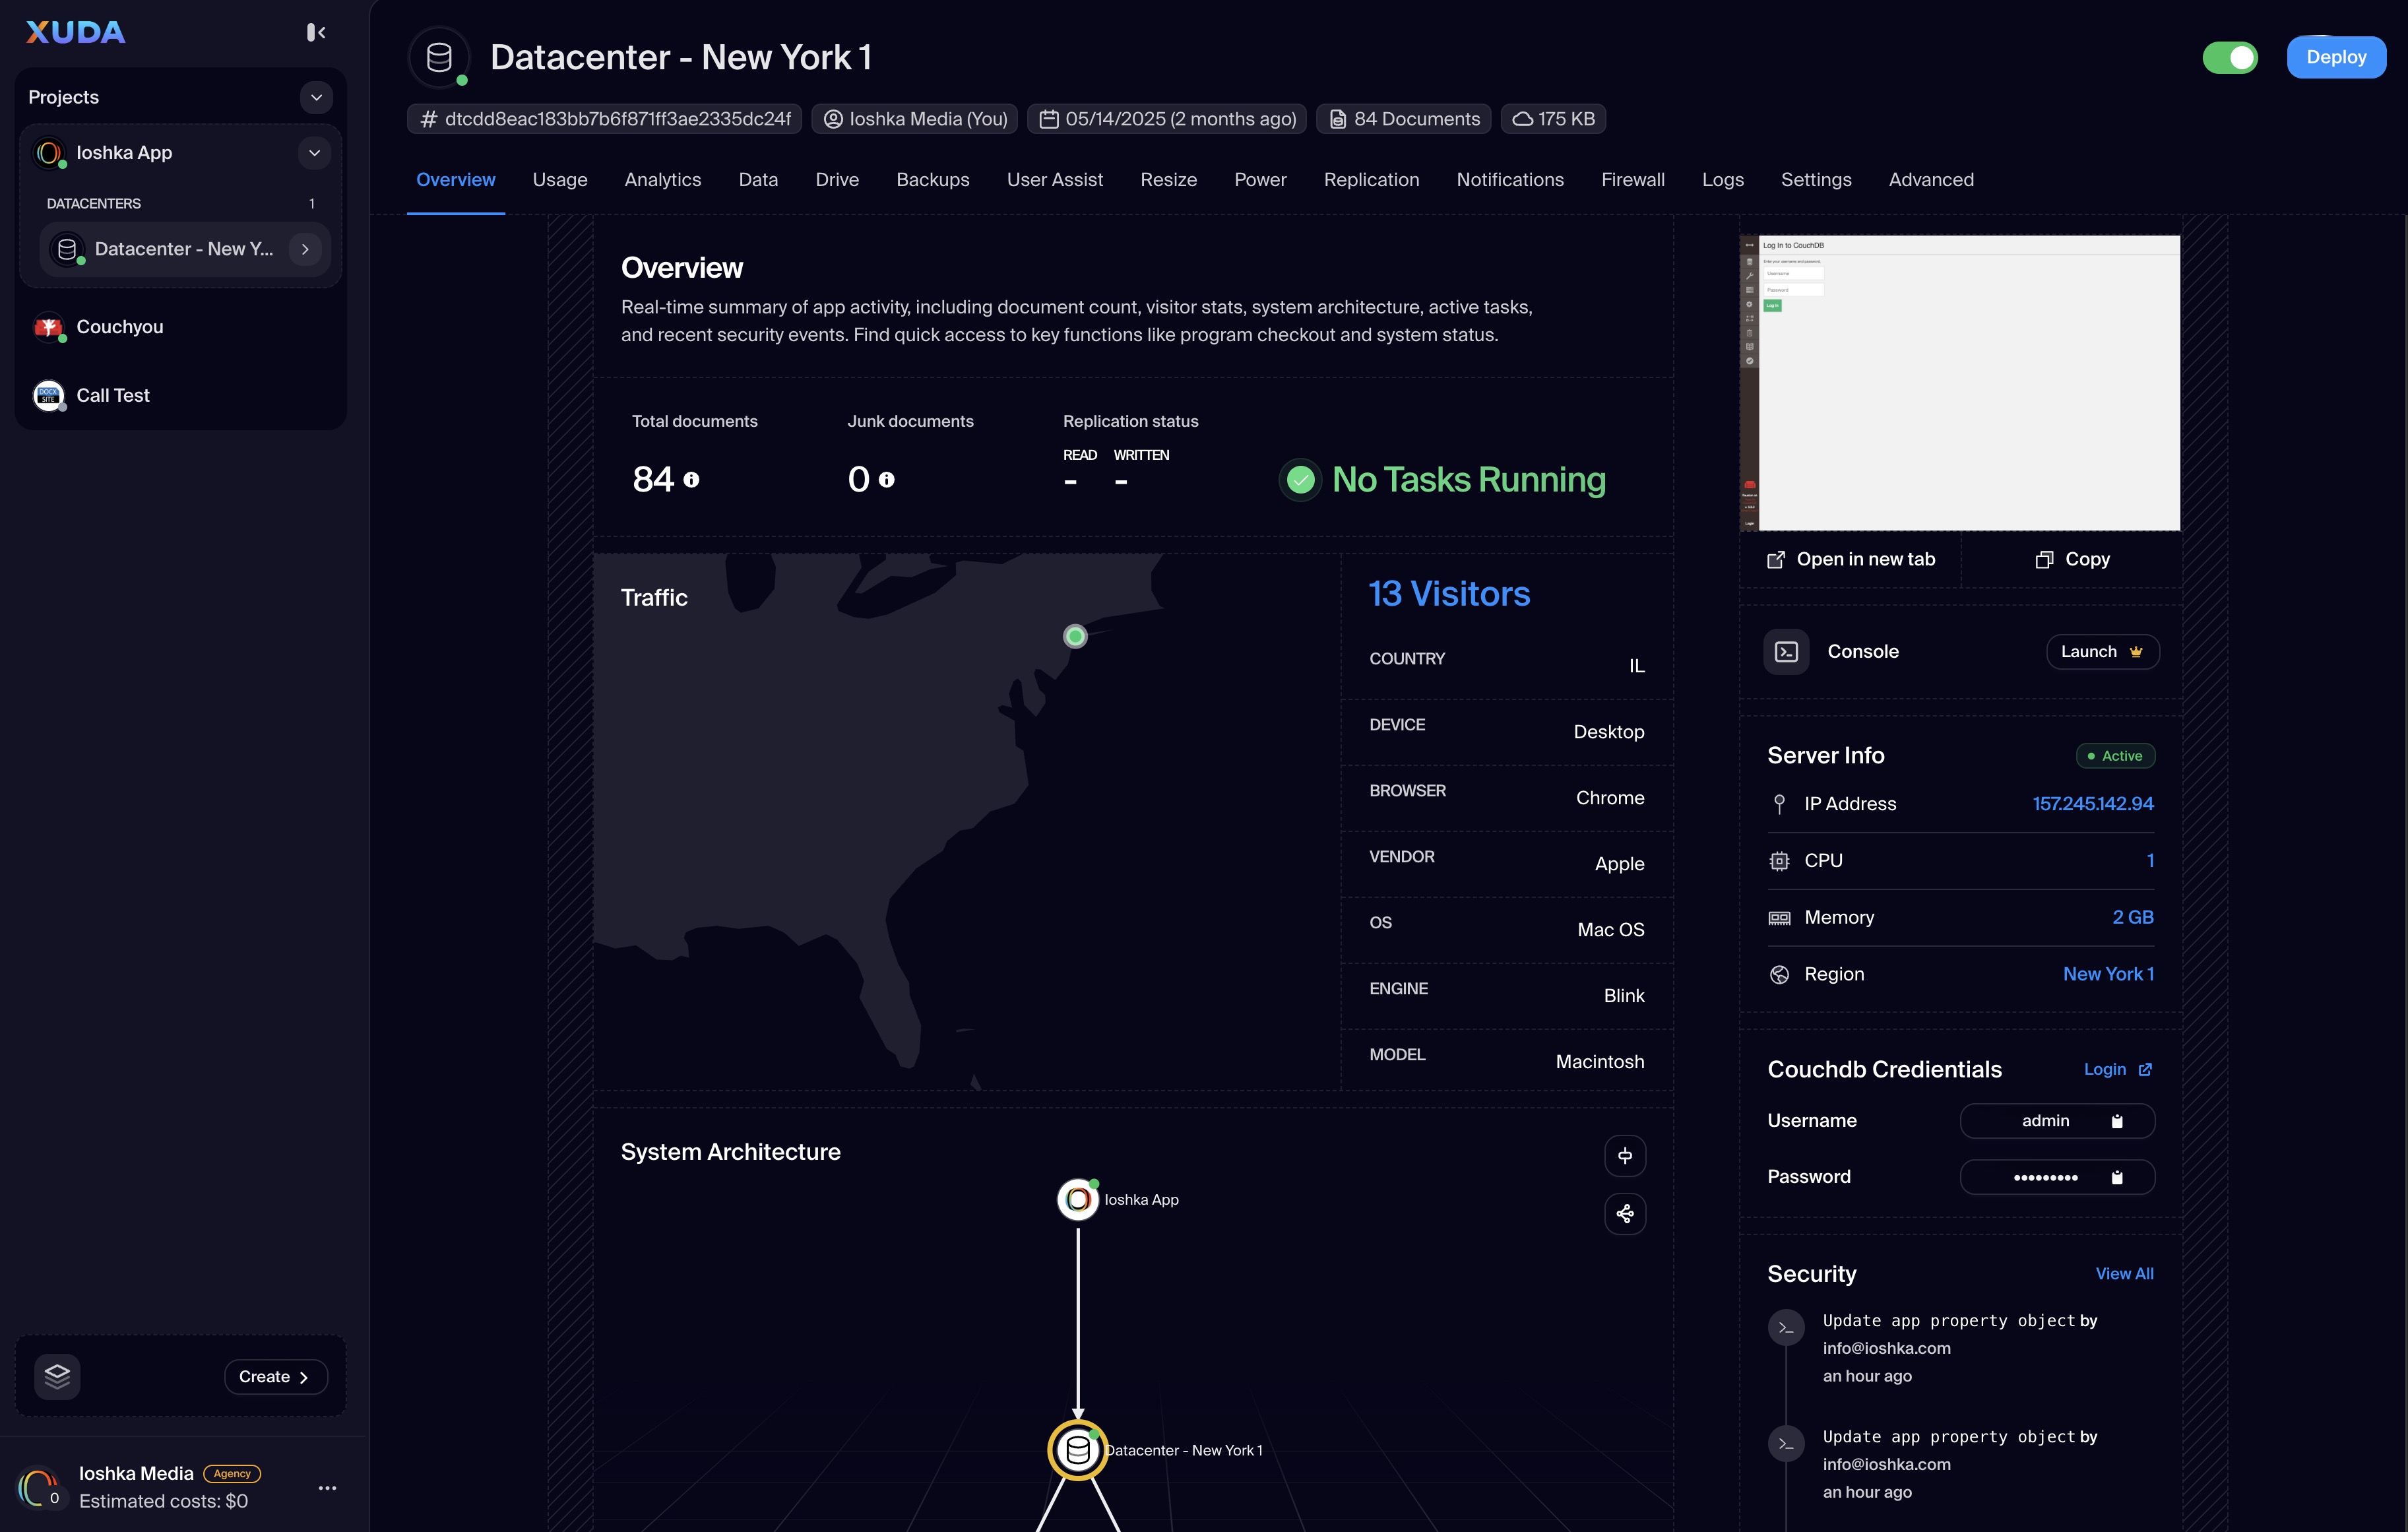The width and height of the screenshot is (2408, 1532).
Task: Click the green visitor dot on map
Action: (x=1075, y=636)
